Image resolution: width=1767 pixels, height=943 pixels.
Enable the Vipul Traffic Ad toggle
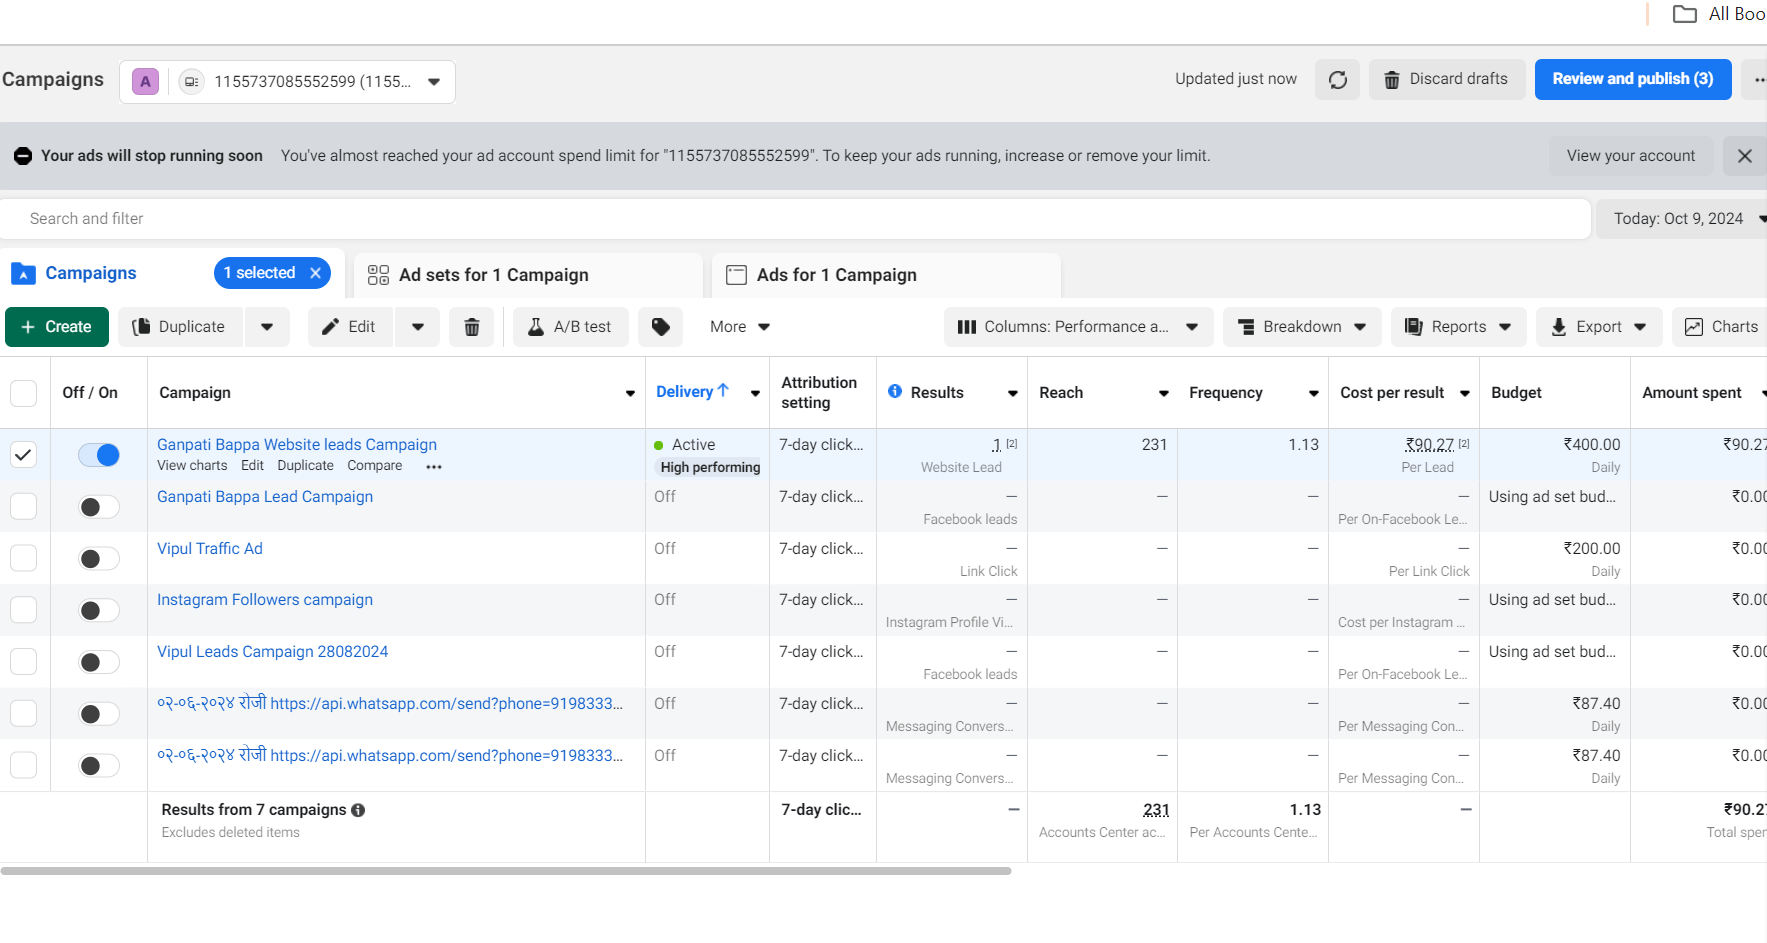coord(99,559)
